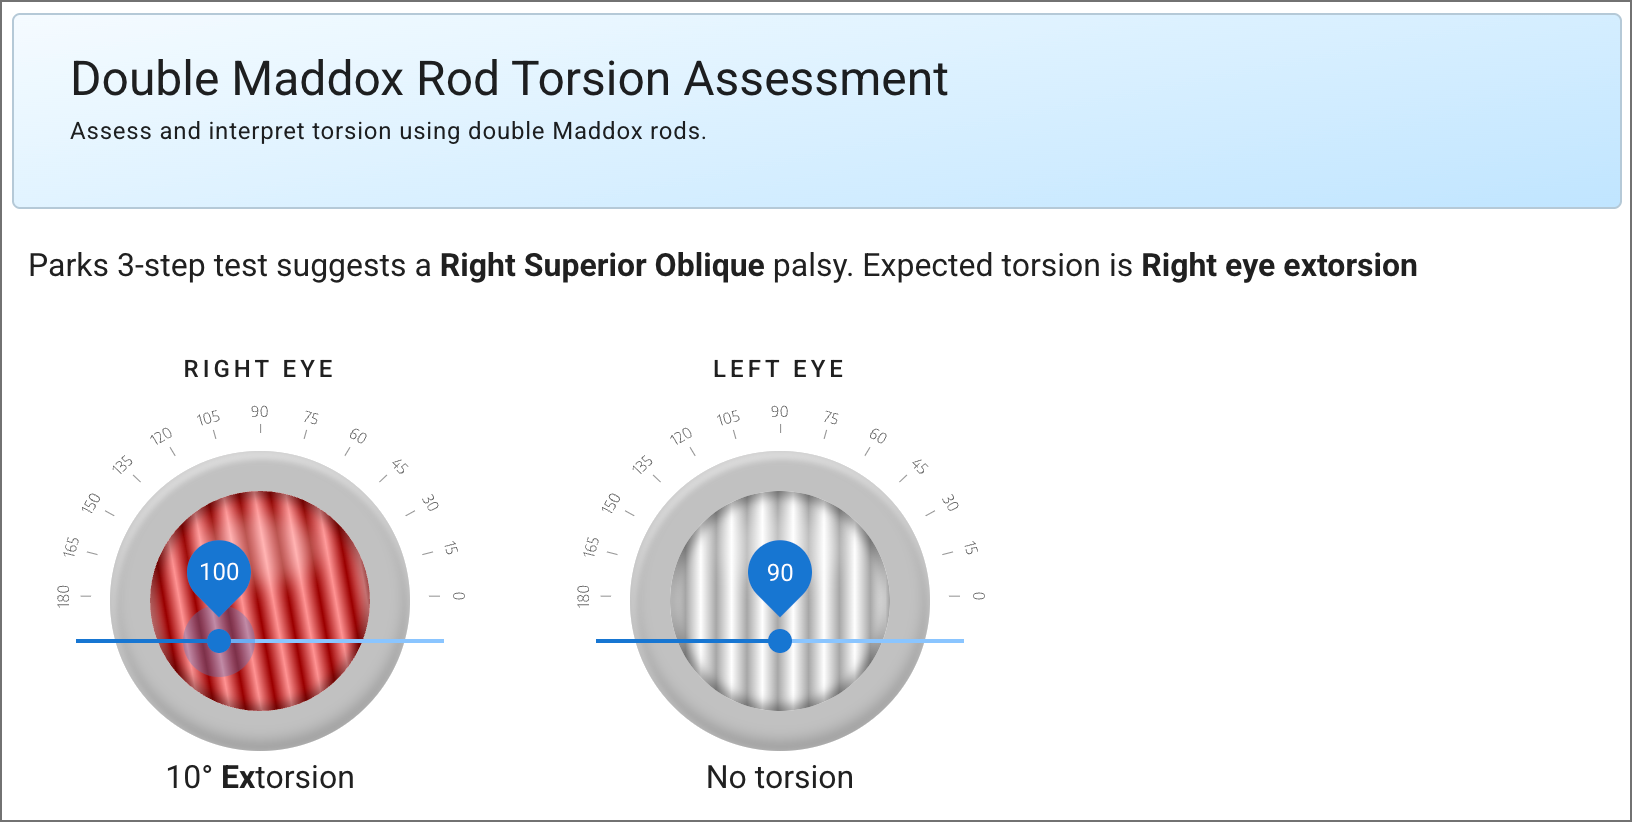Click the 180 degree mark on left eye dial

tap(584, 596)
